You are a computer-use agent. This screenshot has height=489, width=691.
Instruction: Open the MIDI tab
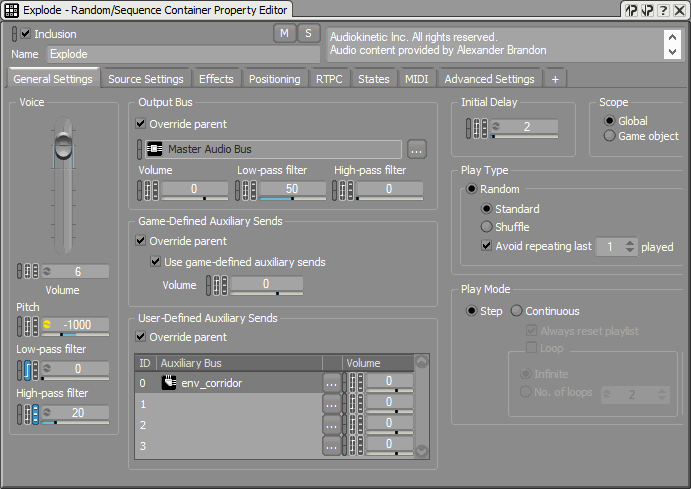416,79
